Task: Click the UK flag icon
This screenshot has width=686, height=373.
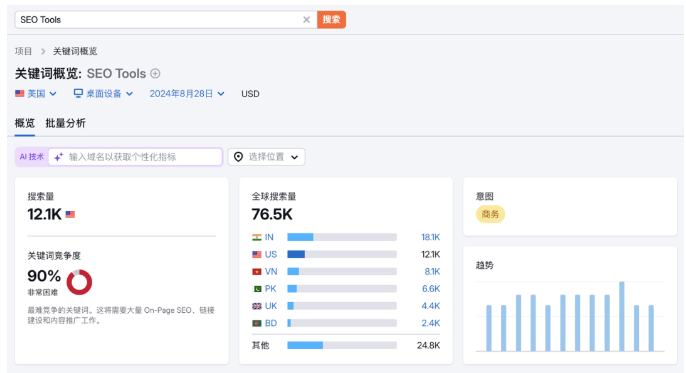Action: (x=257, y=306)
